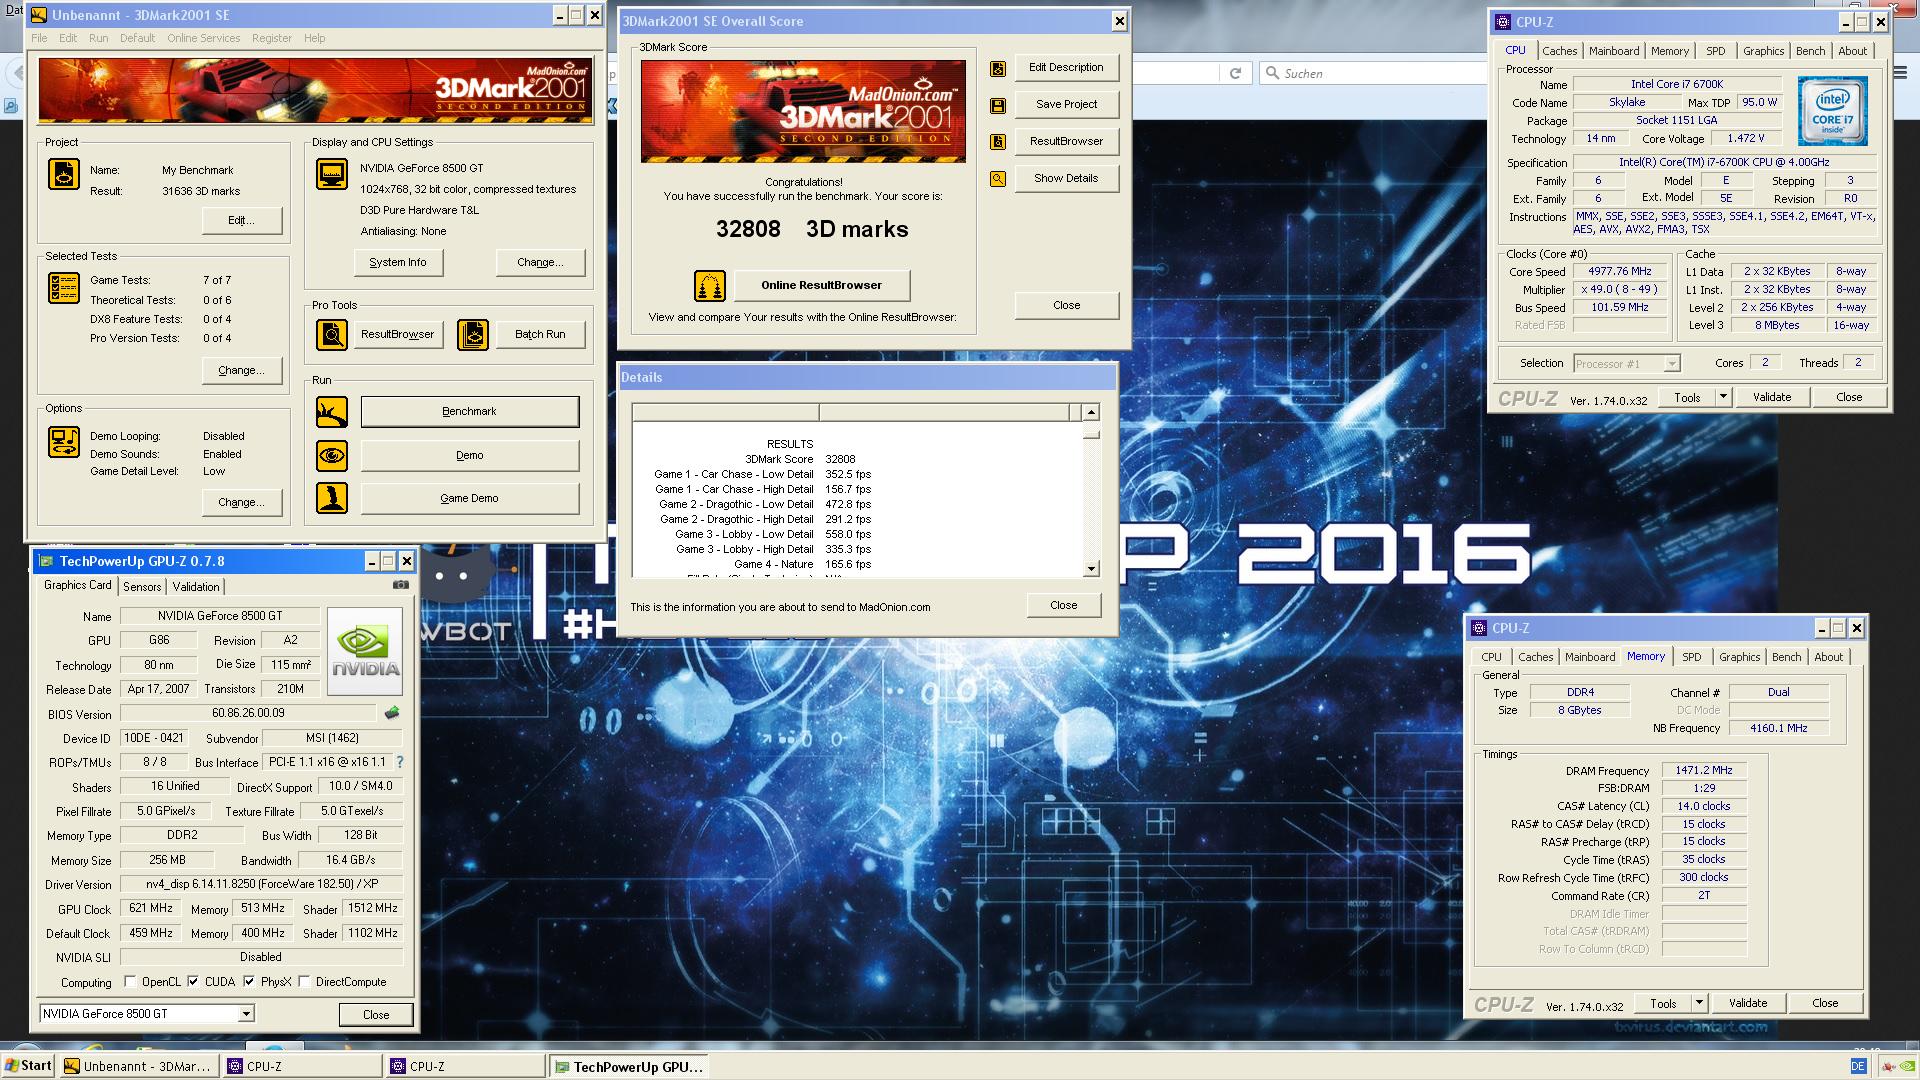Click the Details list scroll-down arrow
Screen dimensions: 1920x1080
click(x=1091, y=569)
